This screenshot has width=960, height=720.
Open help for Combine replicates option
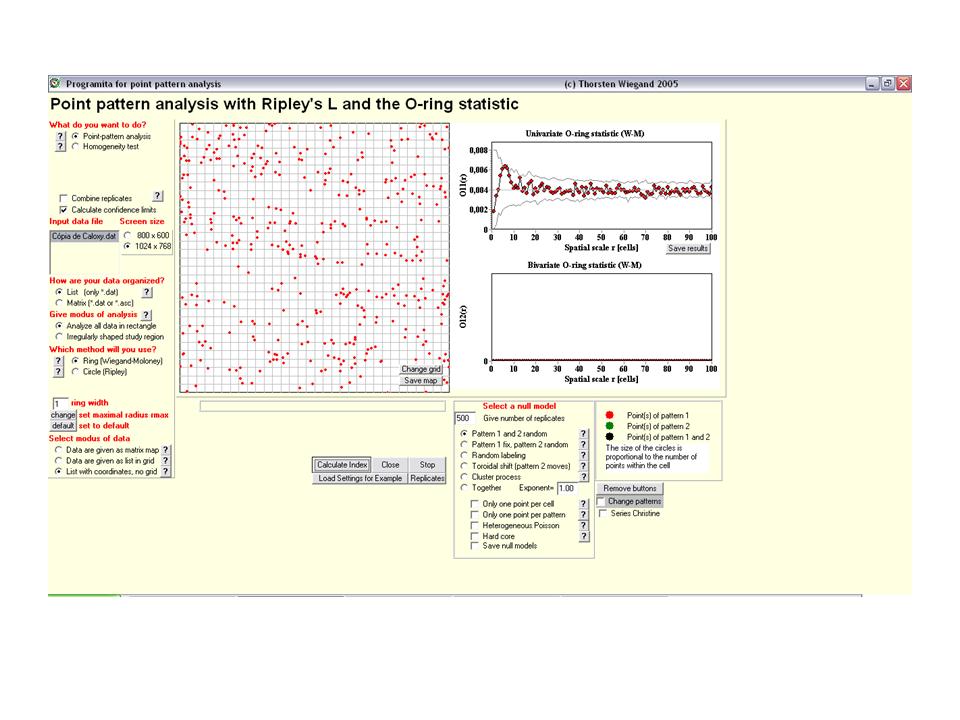tap(157, 197)
